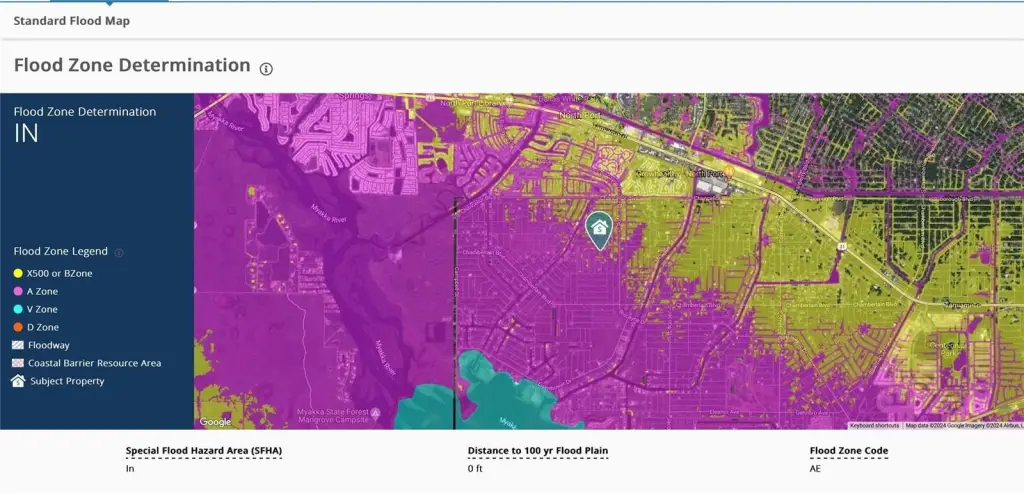Click the Distance to 100 yr Flood Plain label
Screen dimensions: 1024x494
(x=538, y=451)
